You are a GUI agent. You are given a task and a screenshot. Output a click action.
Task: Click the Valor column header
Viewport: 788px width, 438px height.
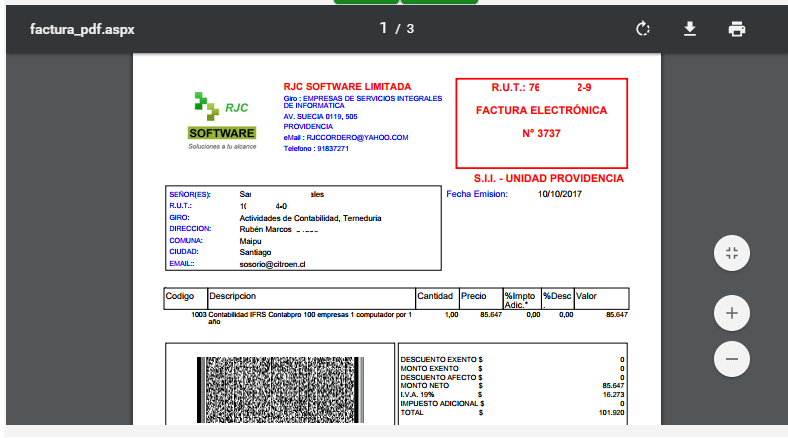click(586, 297)
